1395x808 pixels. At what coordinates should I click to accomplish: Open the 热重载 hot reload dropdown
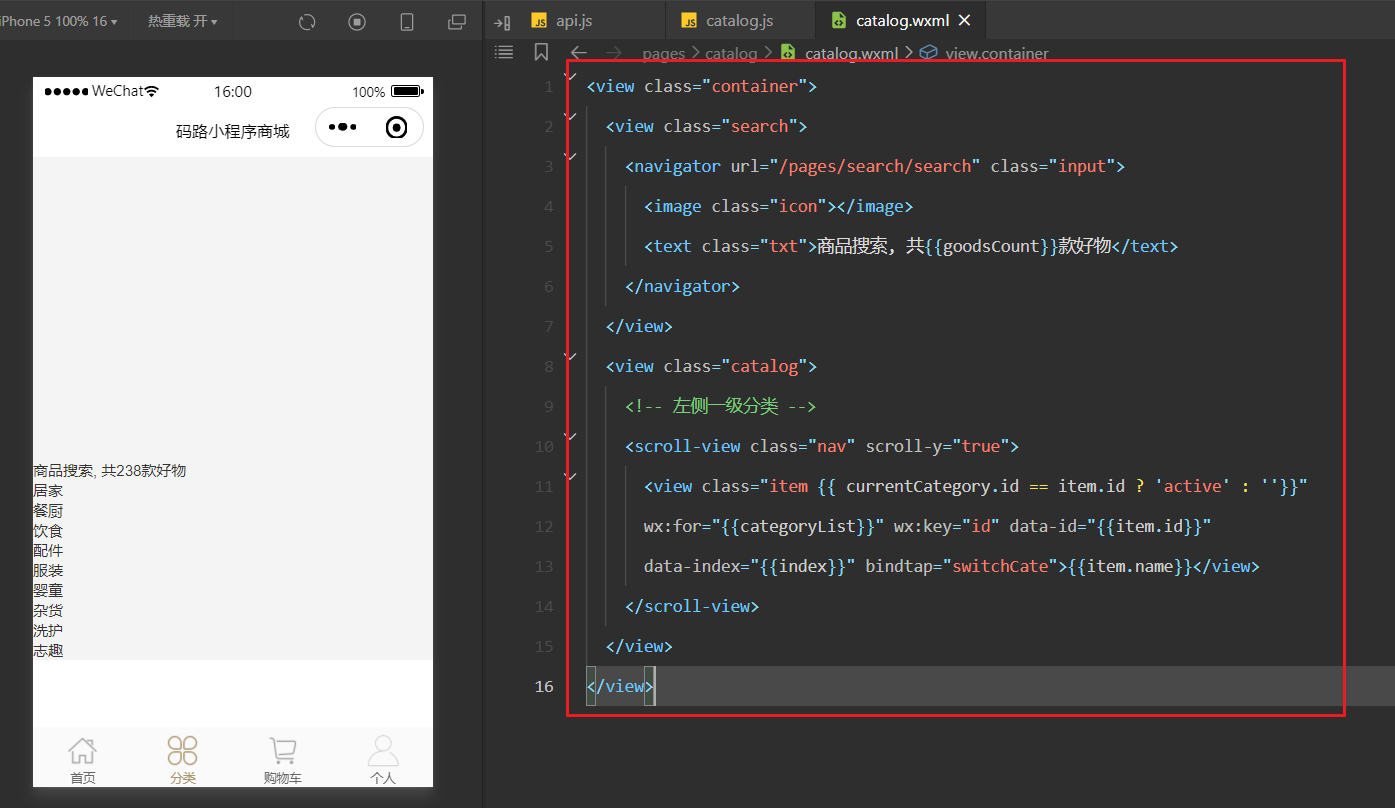click(x=183, y=21)
